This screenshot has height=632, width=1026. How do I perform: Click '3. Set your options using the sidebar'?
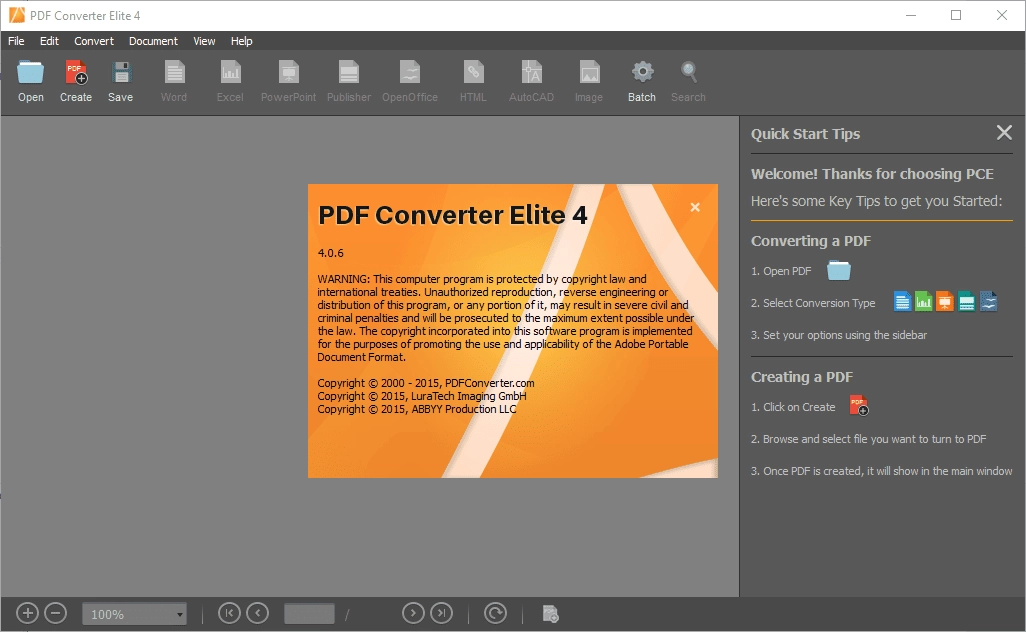click(x=839, y=335)
